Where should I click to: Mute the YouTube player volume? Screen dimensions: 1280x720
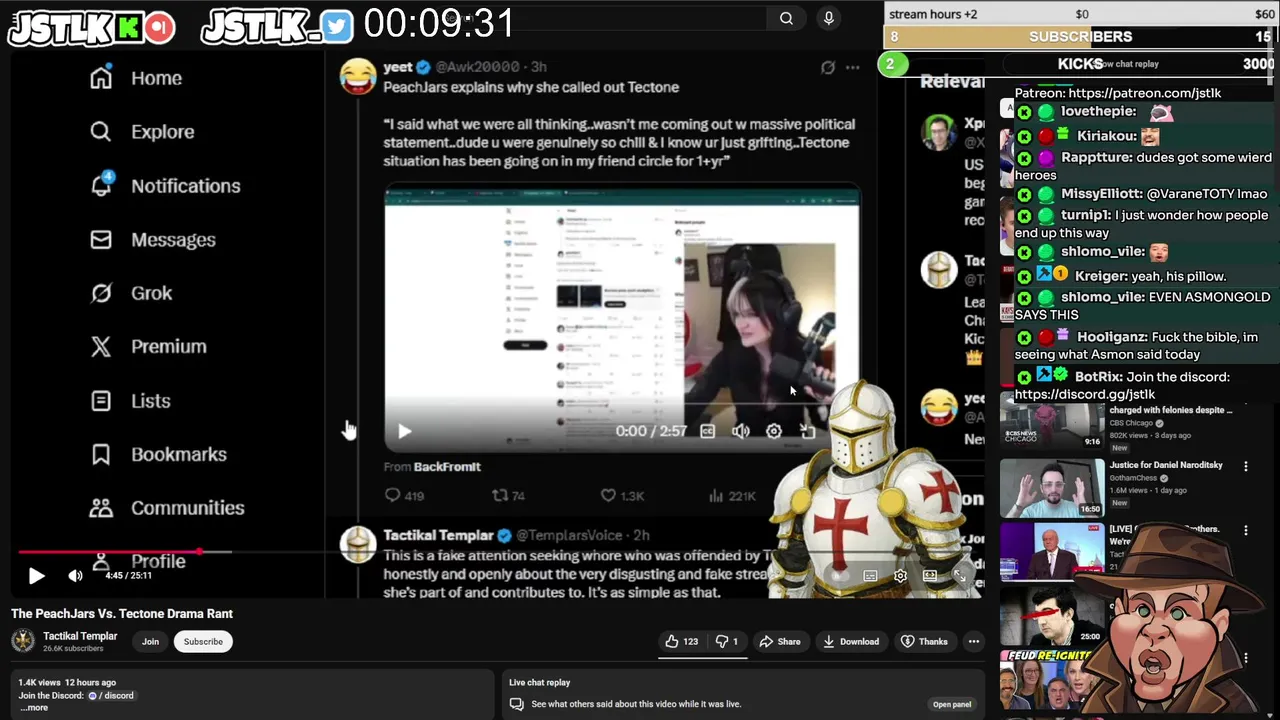point(75,576)
